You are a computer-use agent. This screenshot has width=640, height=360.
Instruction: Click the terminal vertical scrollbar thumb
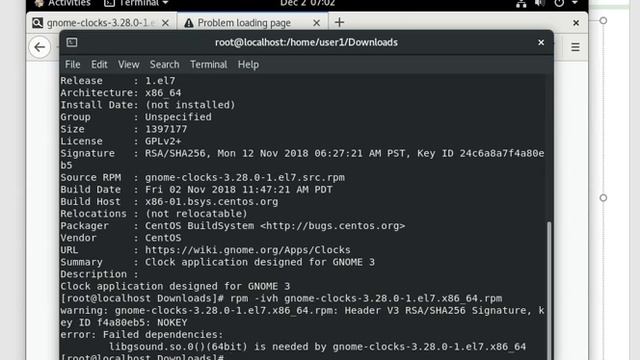549,291
